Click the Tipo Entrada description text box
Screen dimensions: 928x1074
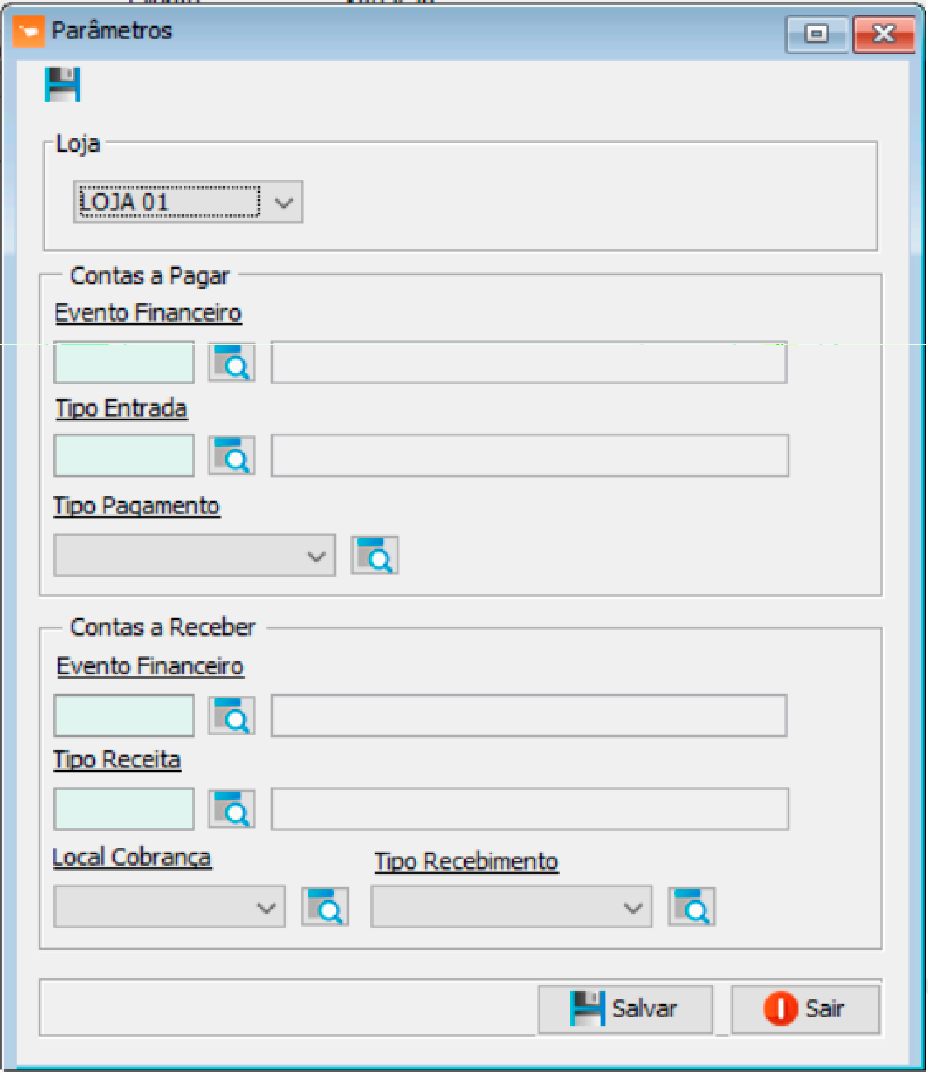click(529, 456)
